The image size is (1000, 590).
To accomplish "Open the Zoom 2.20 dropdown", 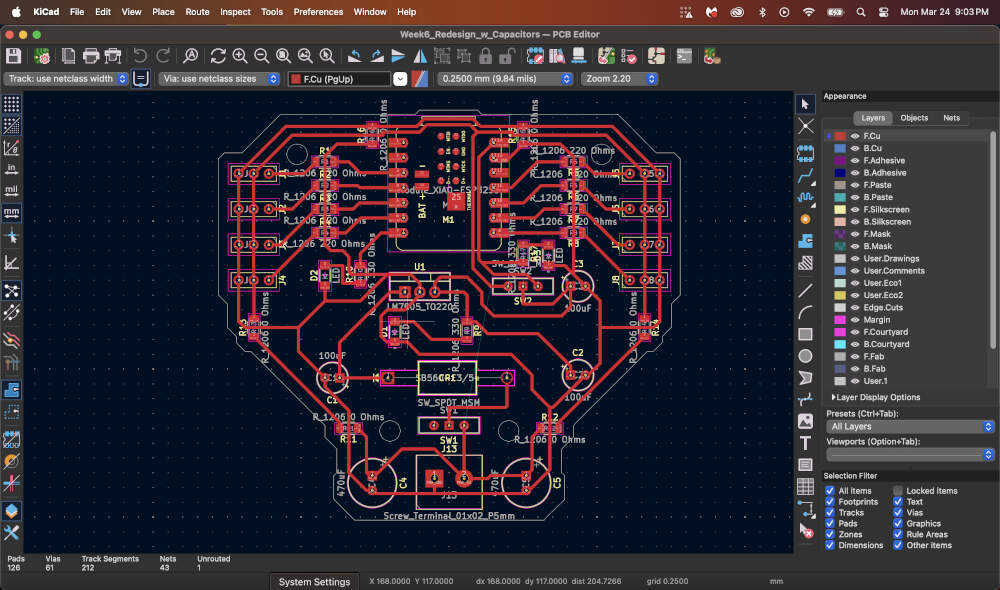I will click(x=619, y=78).
